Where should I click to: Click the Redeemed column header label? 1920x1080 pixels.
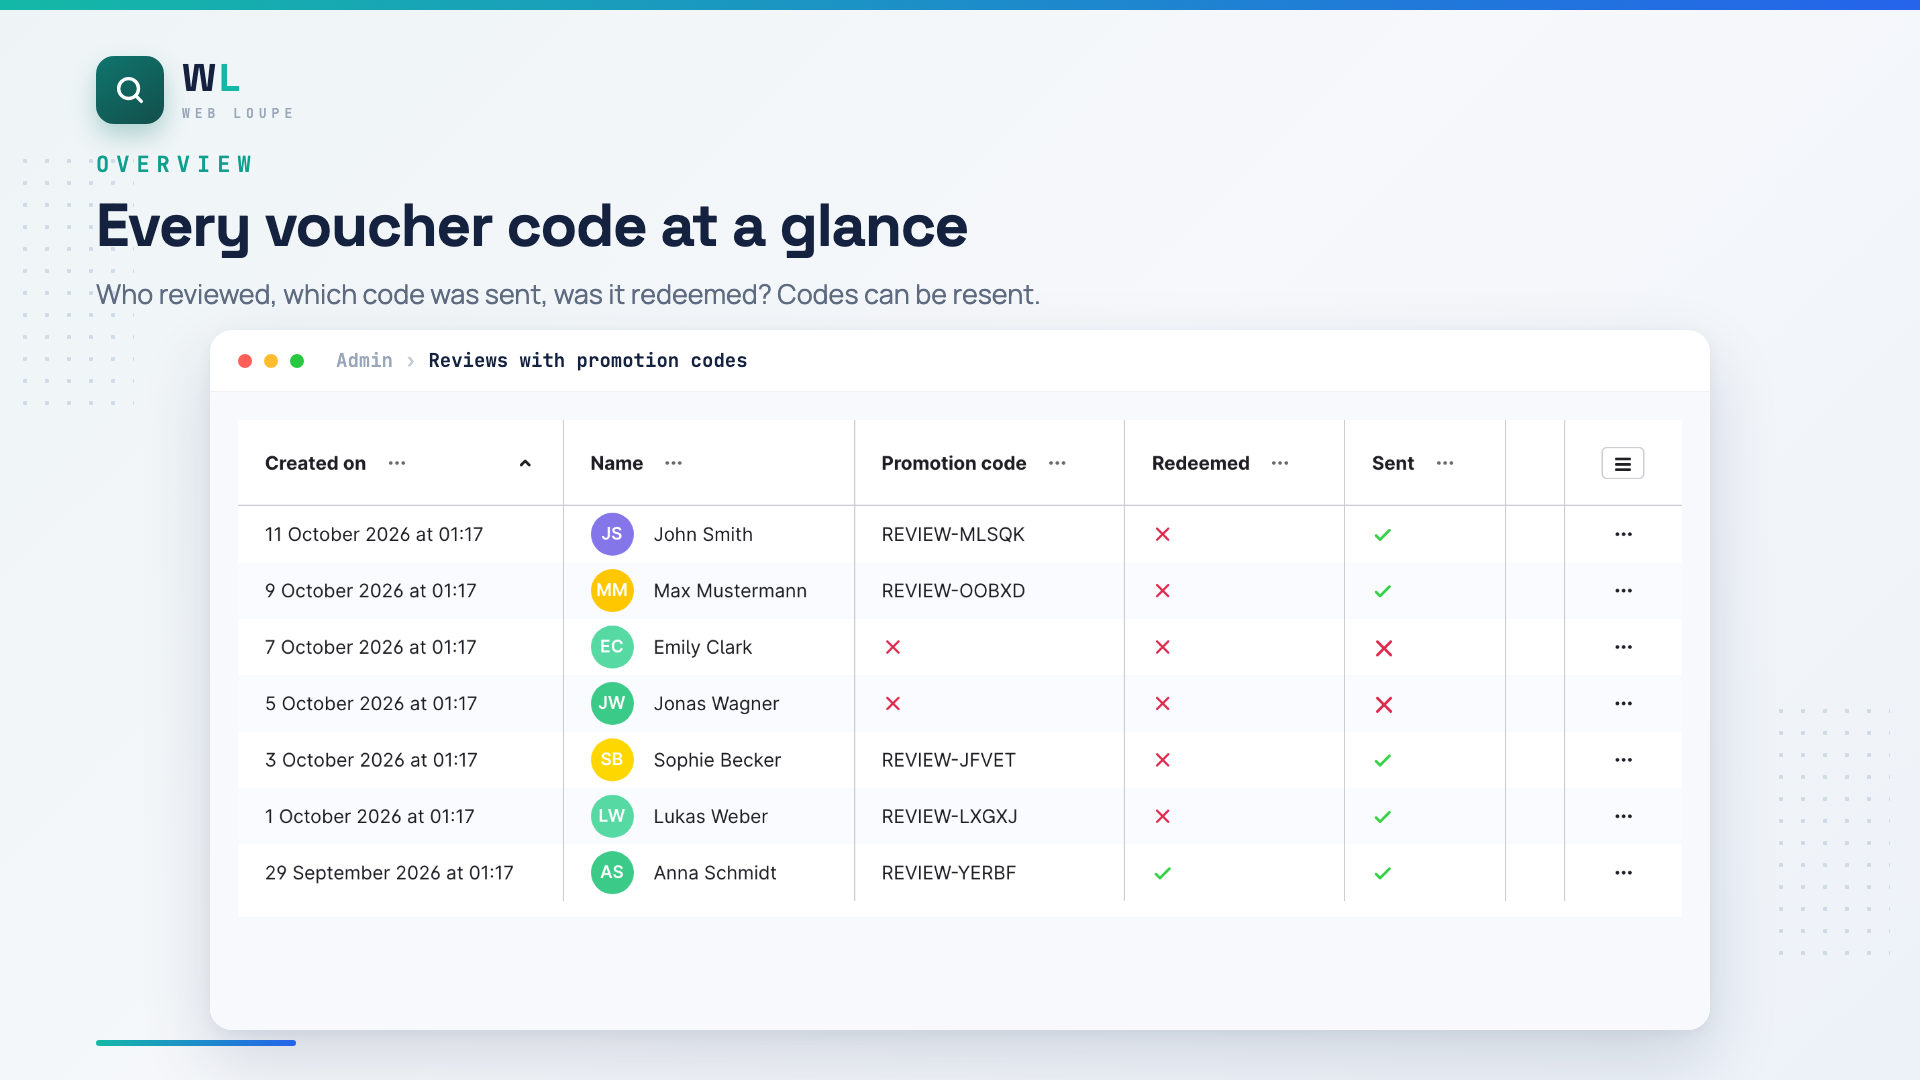pyautogui.click(x=1200, y=463)
